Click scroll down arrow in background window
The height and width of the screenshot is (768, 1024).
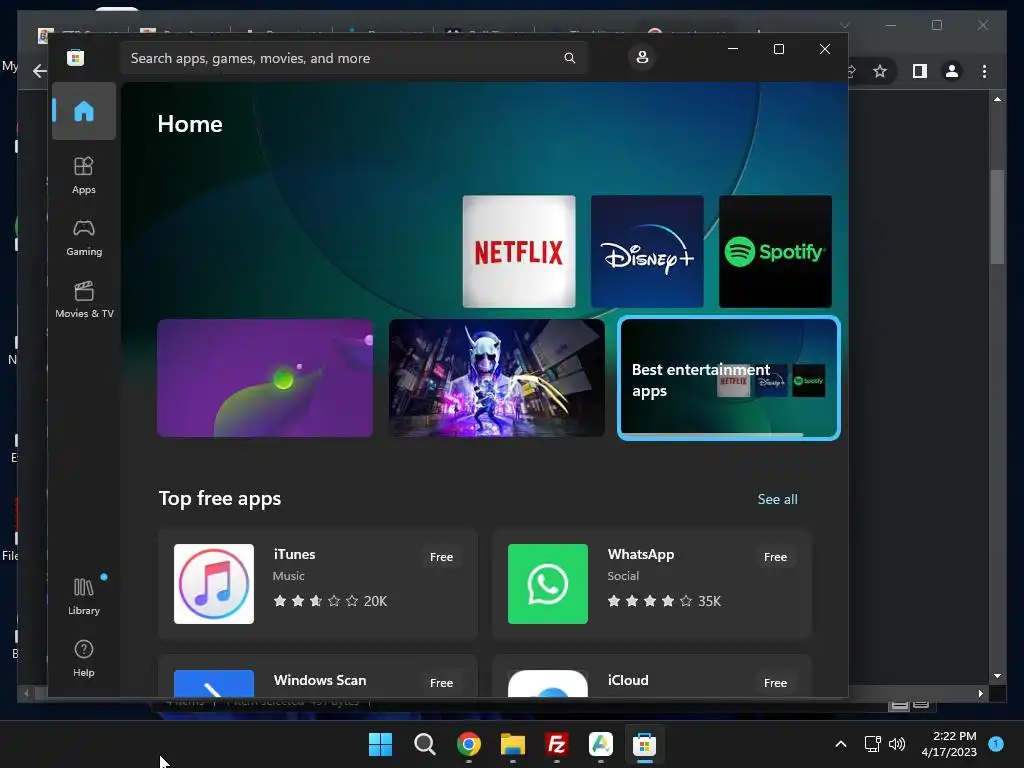coord(997,676)
